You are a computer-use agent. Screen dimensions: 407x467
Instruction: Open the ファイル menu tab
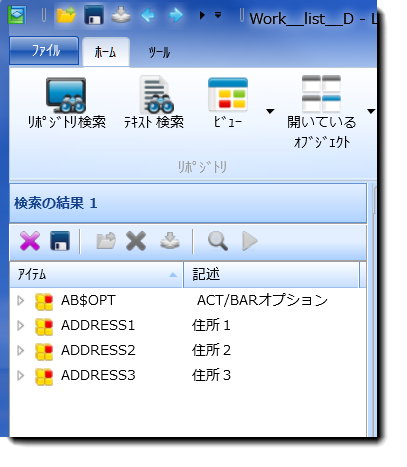(44, 51)
